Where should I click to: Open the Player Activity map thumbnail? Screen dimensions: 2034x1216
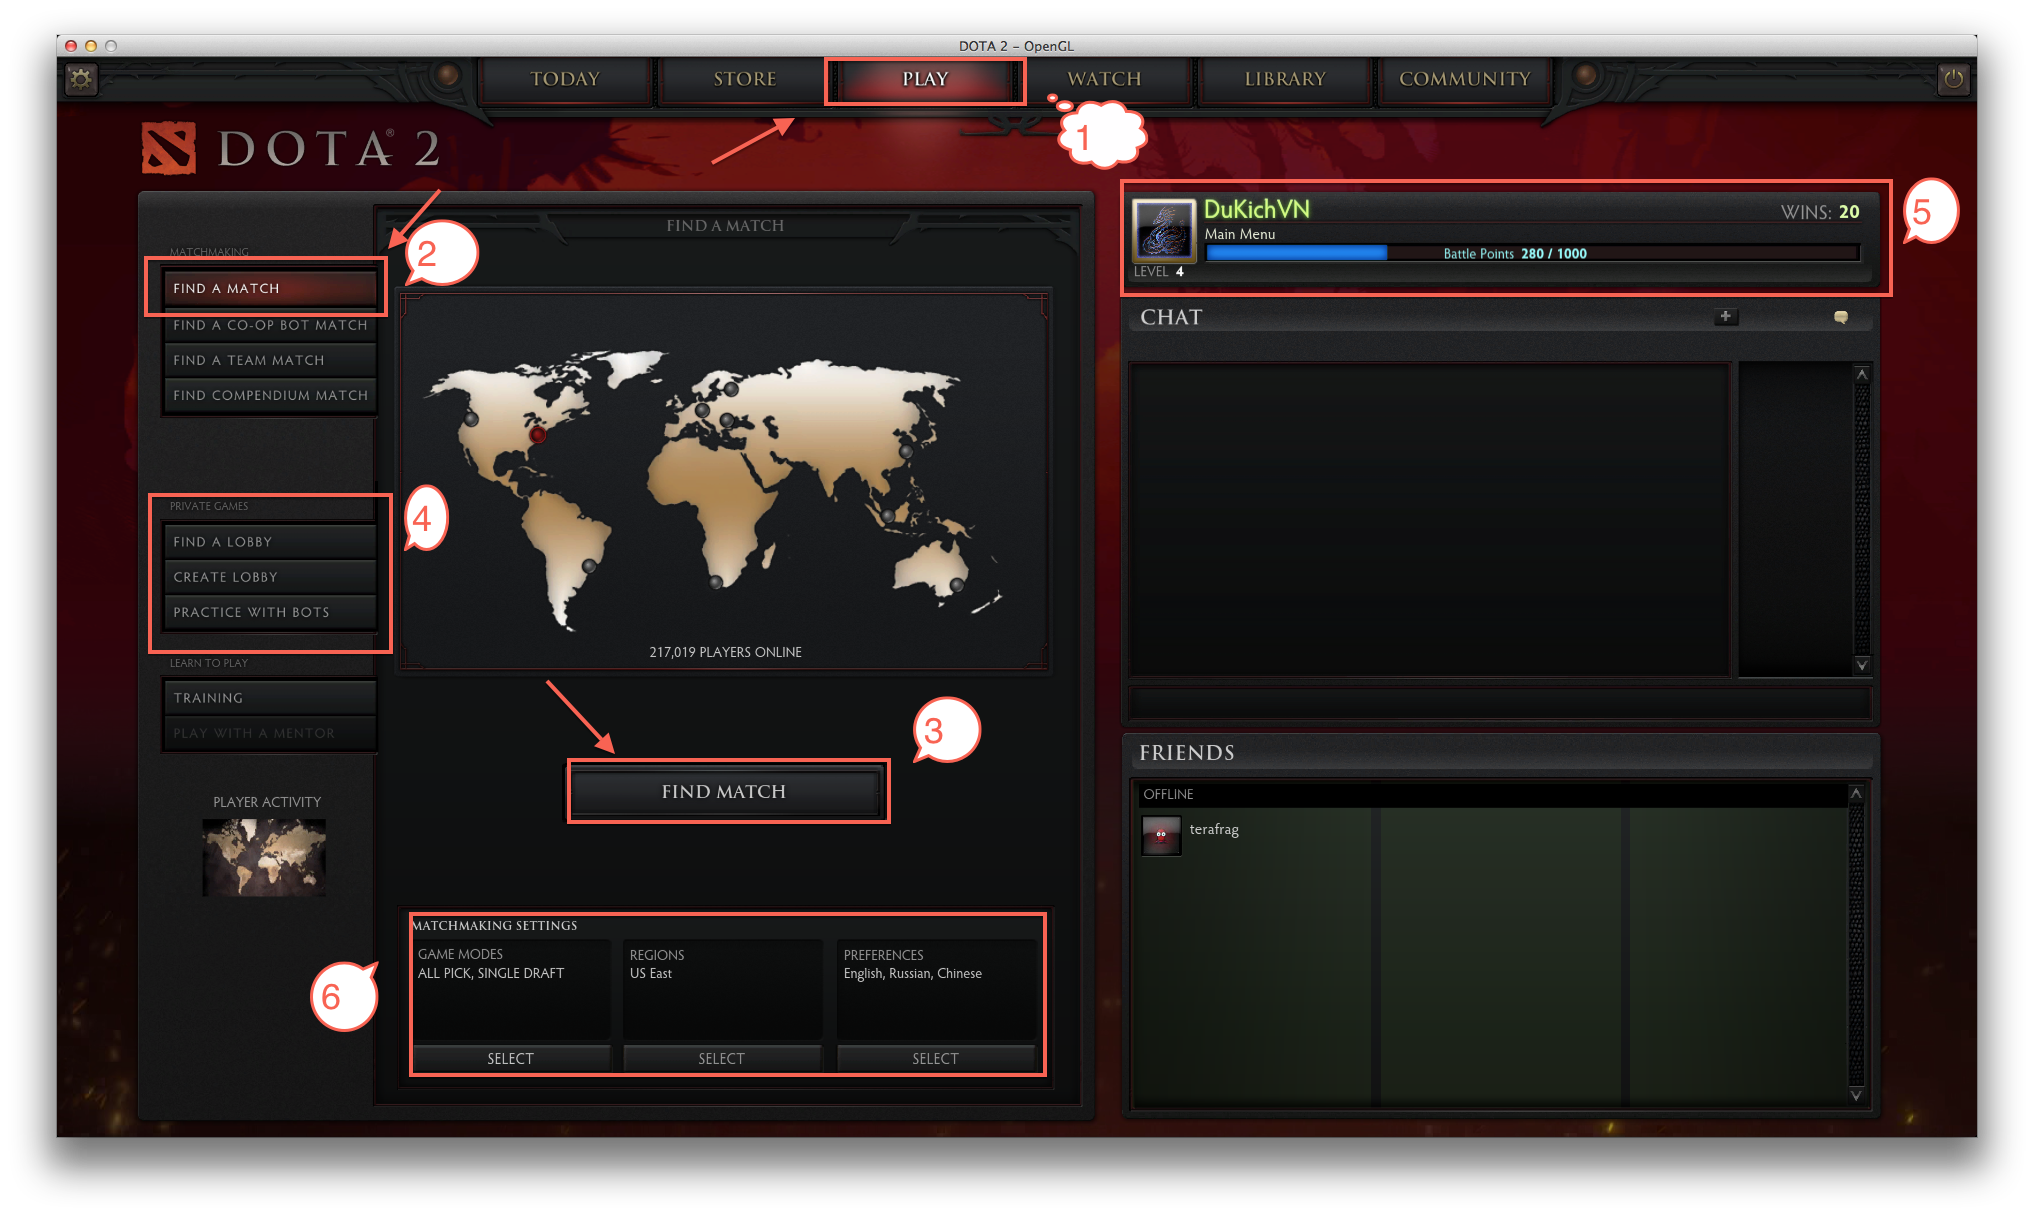(x=264, y=857)
